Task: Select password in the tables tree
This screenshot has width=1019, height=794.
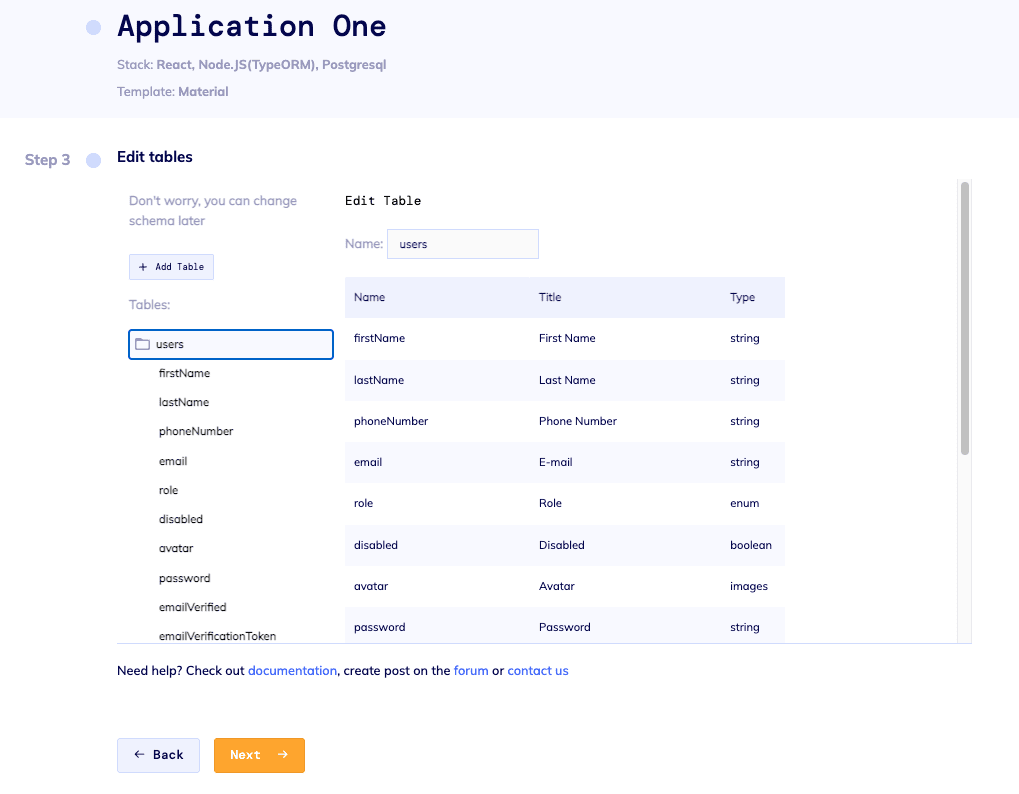Action: (x=185, y=578)
